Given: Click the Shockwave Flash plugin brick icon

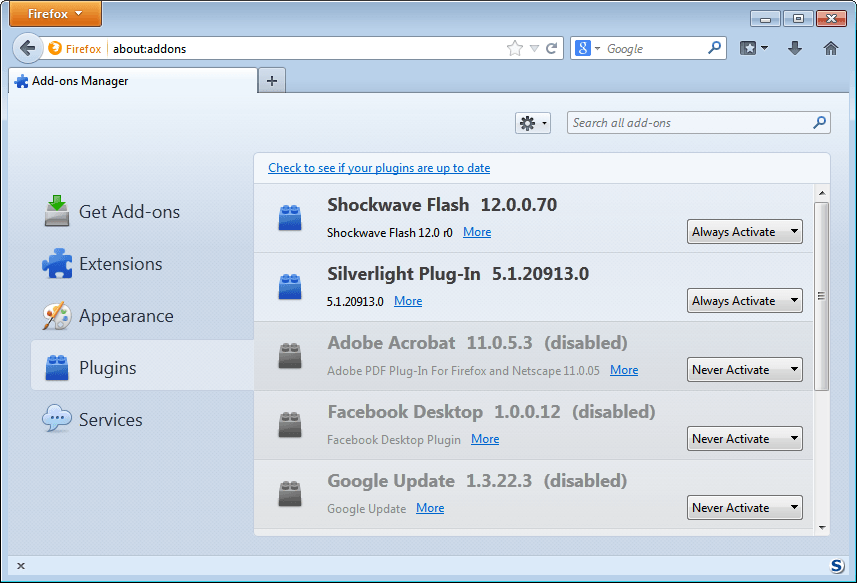Looking at the screenshot, I should (x=290, y=217).
